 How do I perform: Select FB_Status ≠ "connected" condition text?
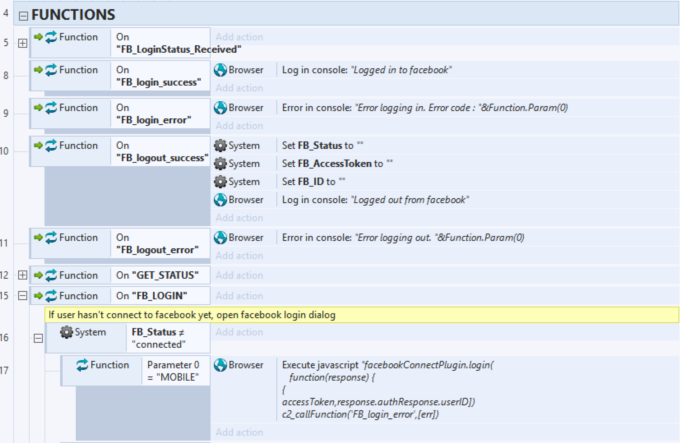pyautogui.click(x=158, y=338)
